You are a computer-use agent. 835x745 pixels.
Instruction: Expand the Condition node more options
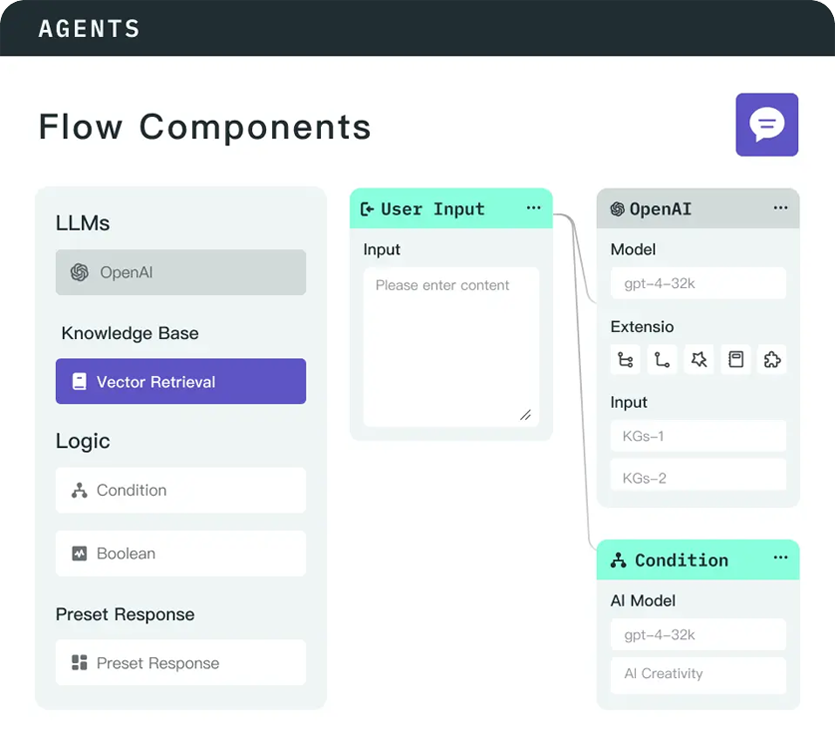click(x=780, y=558)
